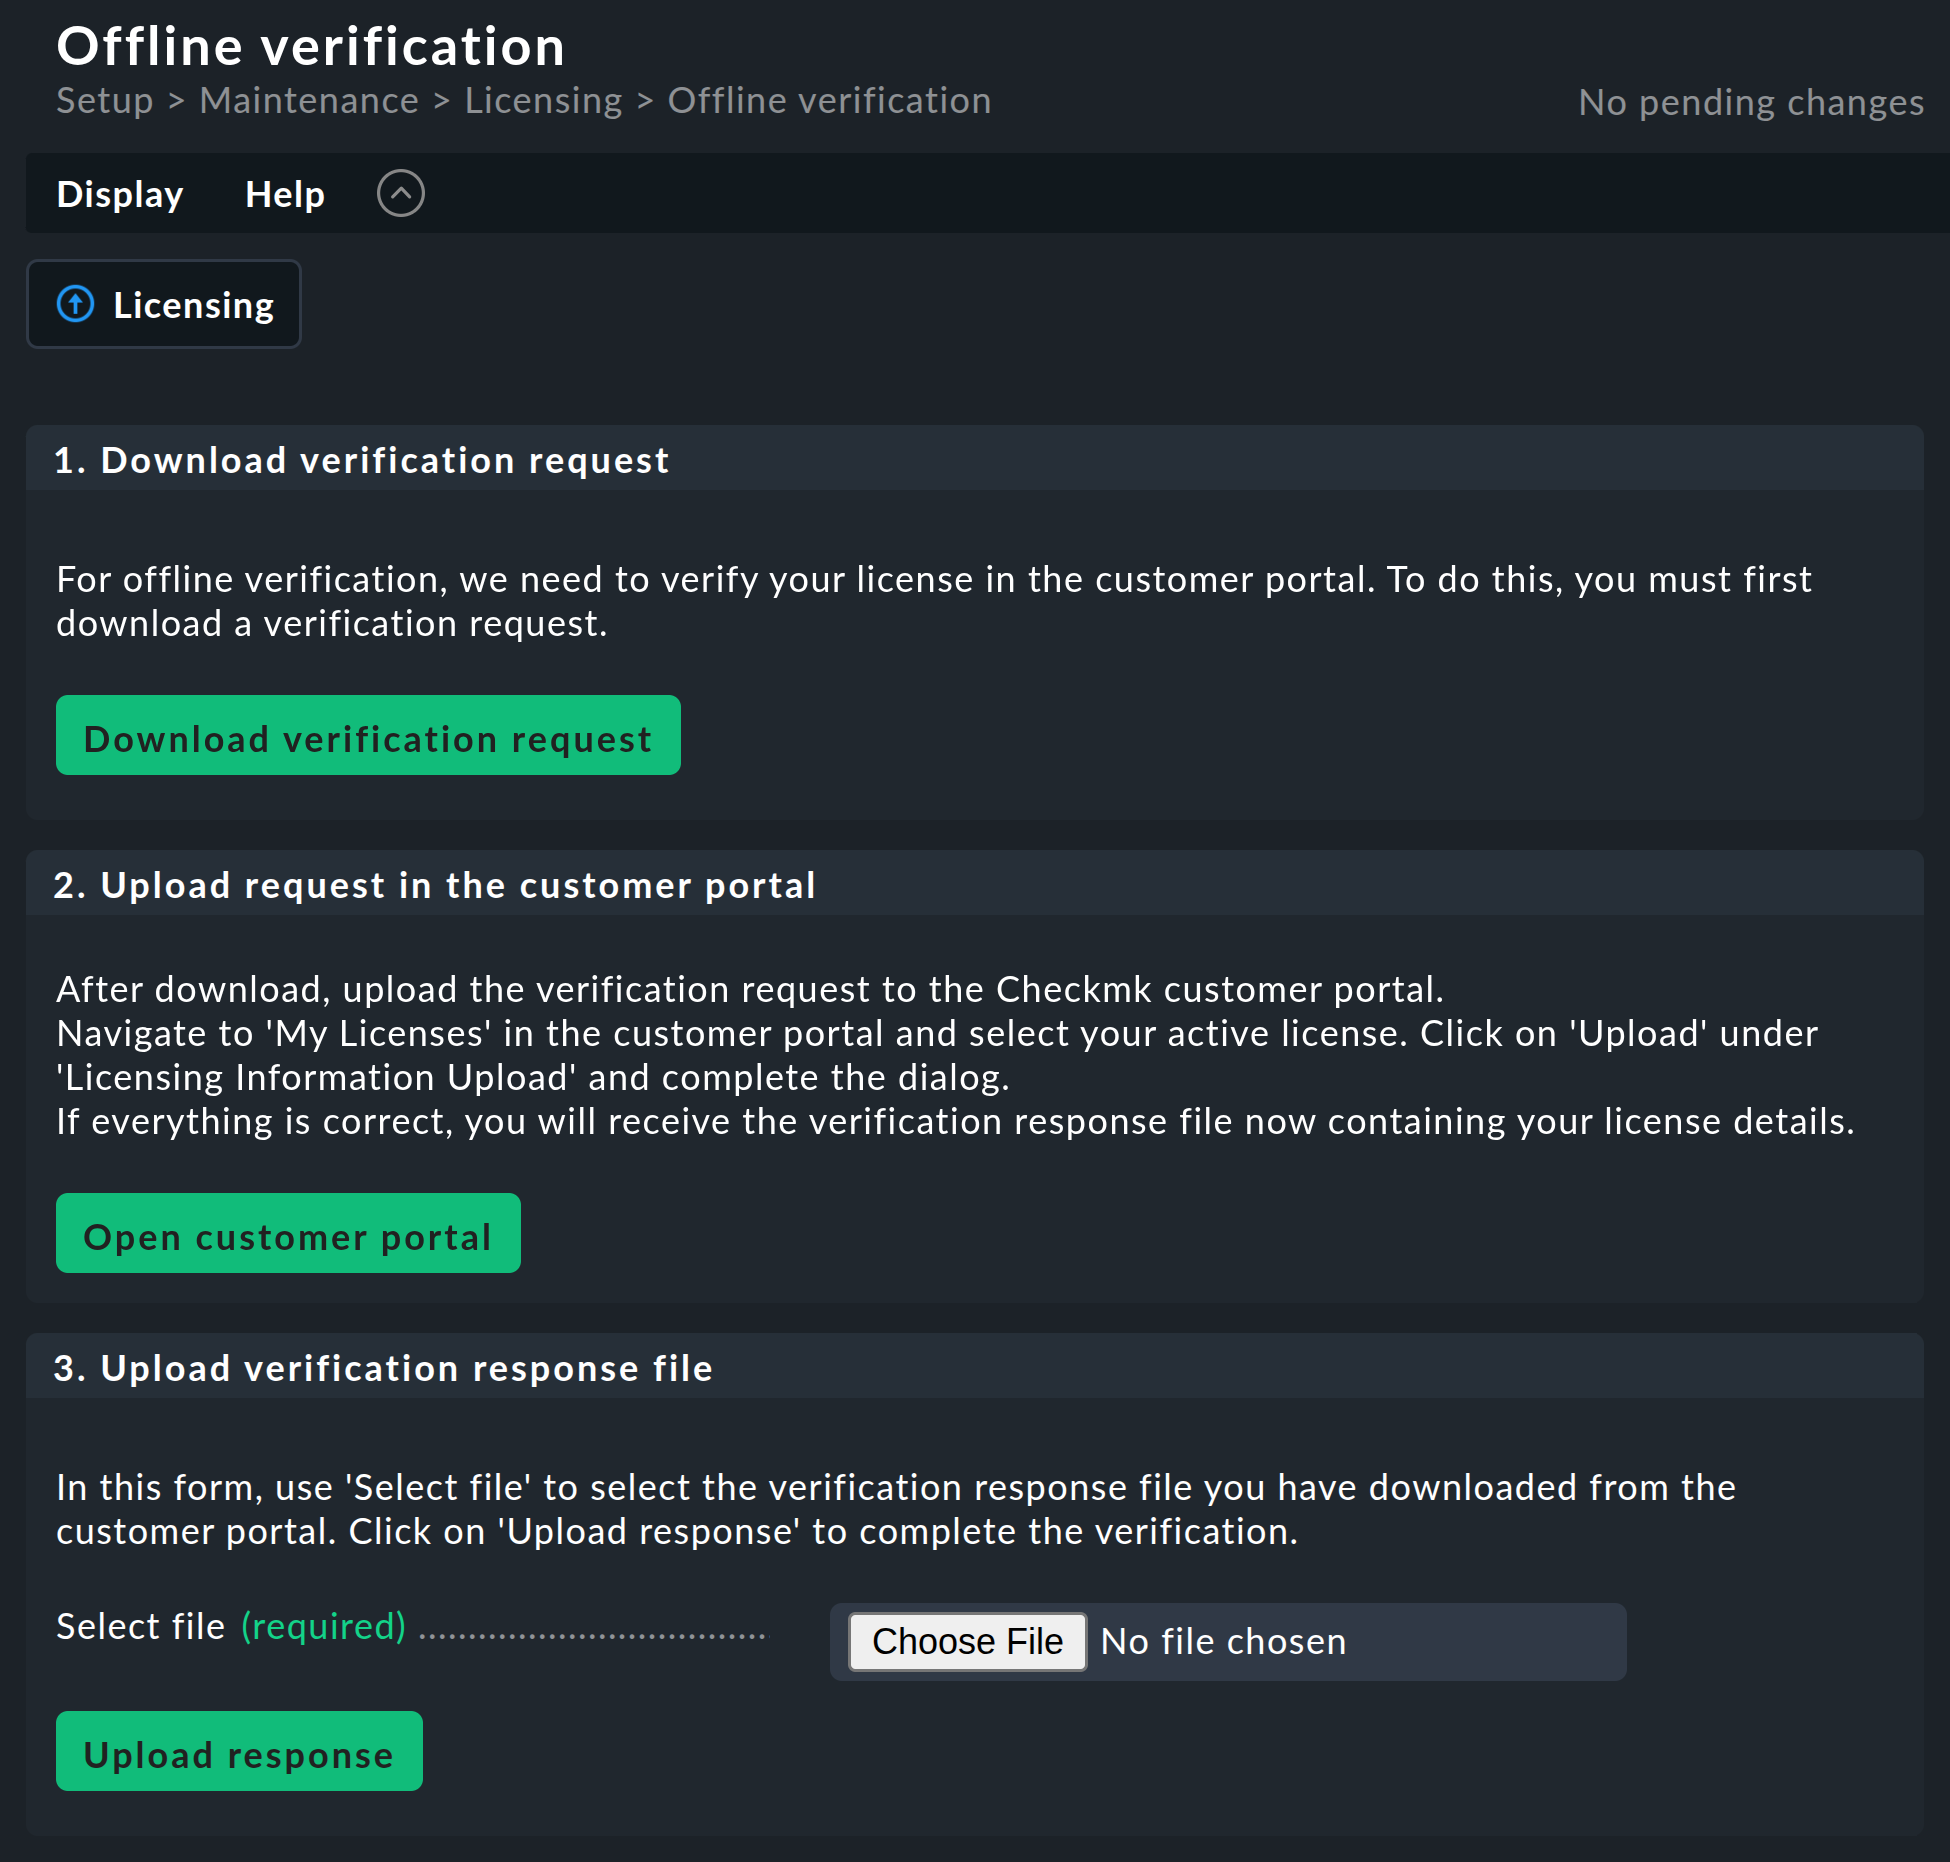Open the Setup breadcrumb link

104,100
